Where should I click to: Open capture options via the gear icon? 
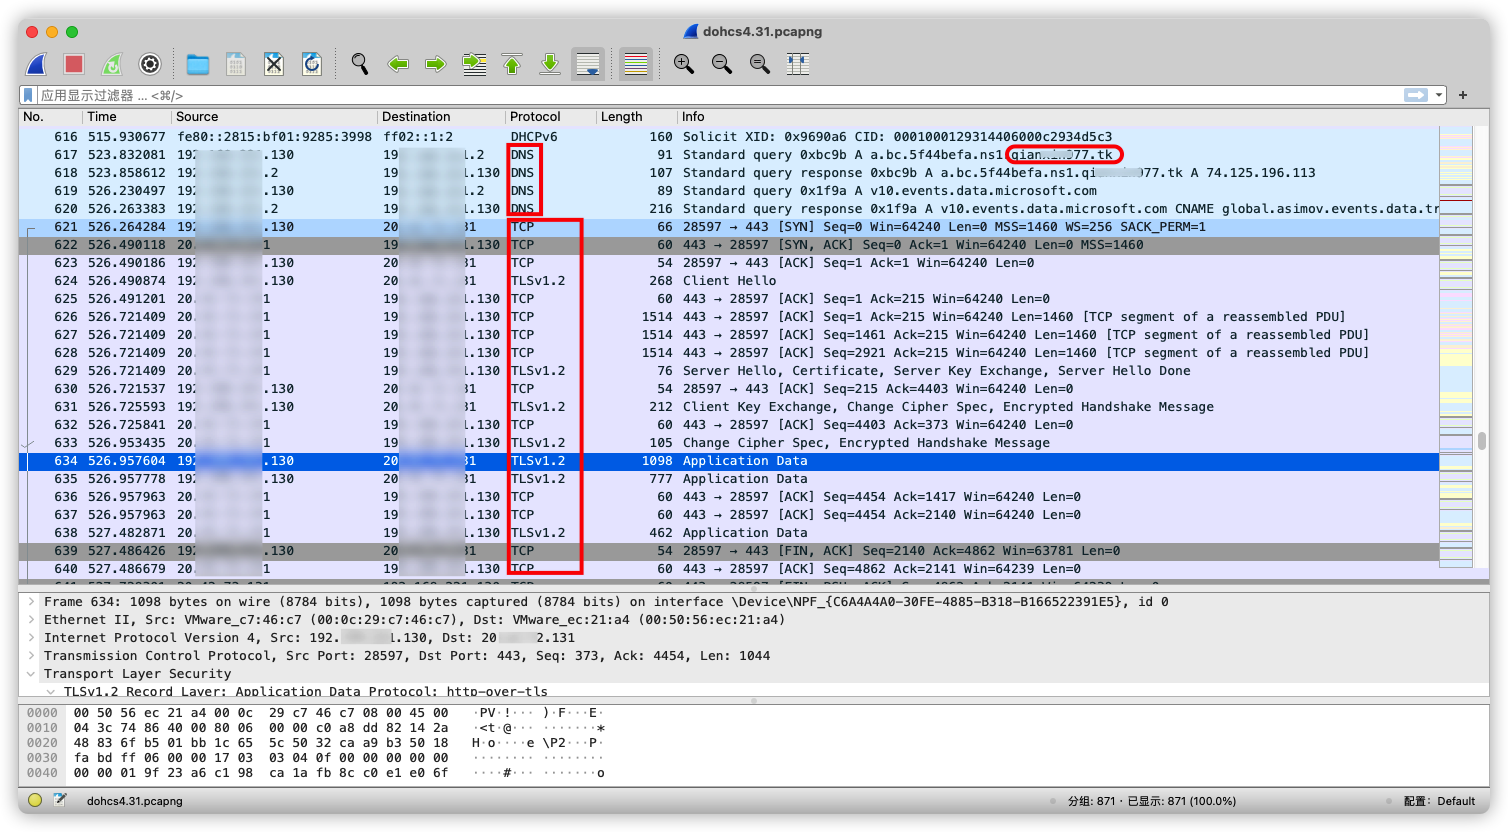(x=149, y=63)
